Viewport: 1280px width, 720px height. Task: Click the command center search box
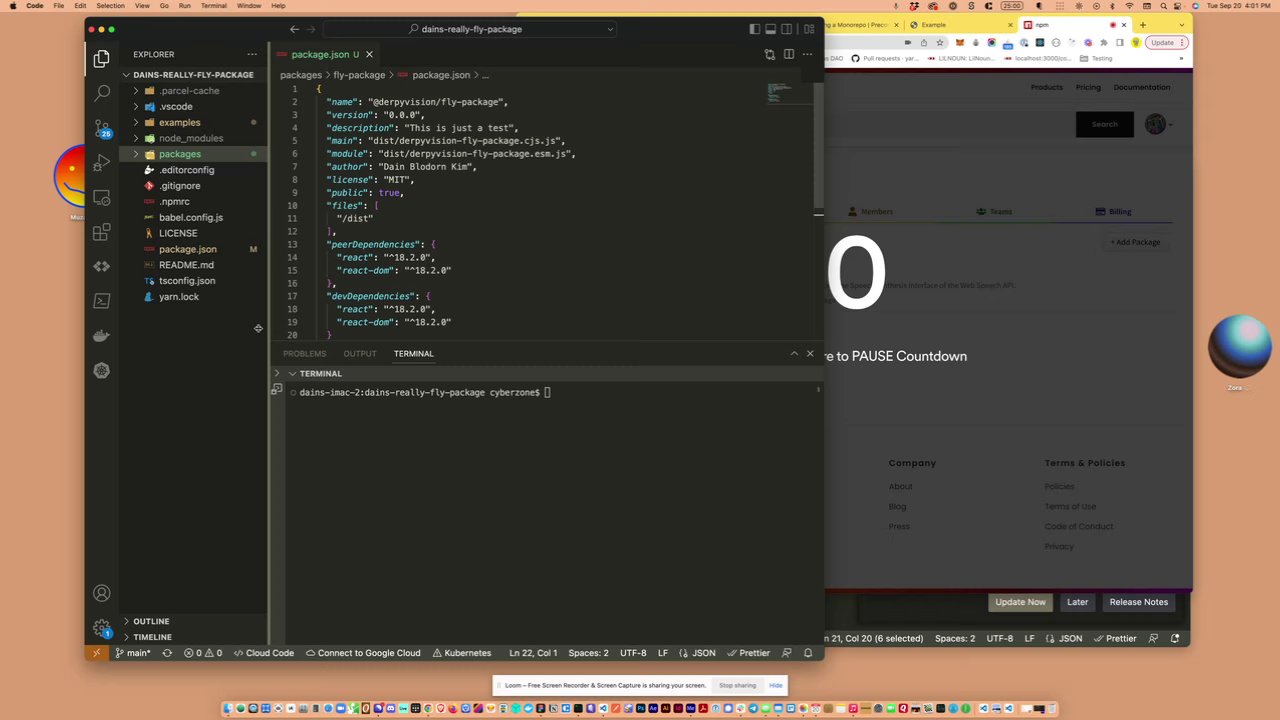(468, 29)
